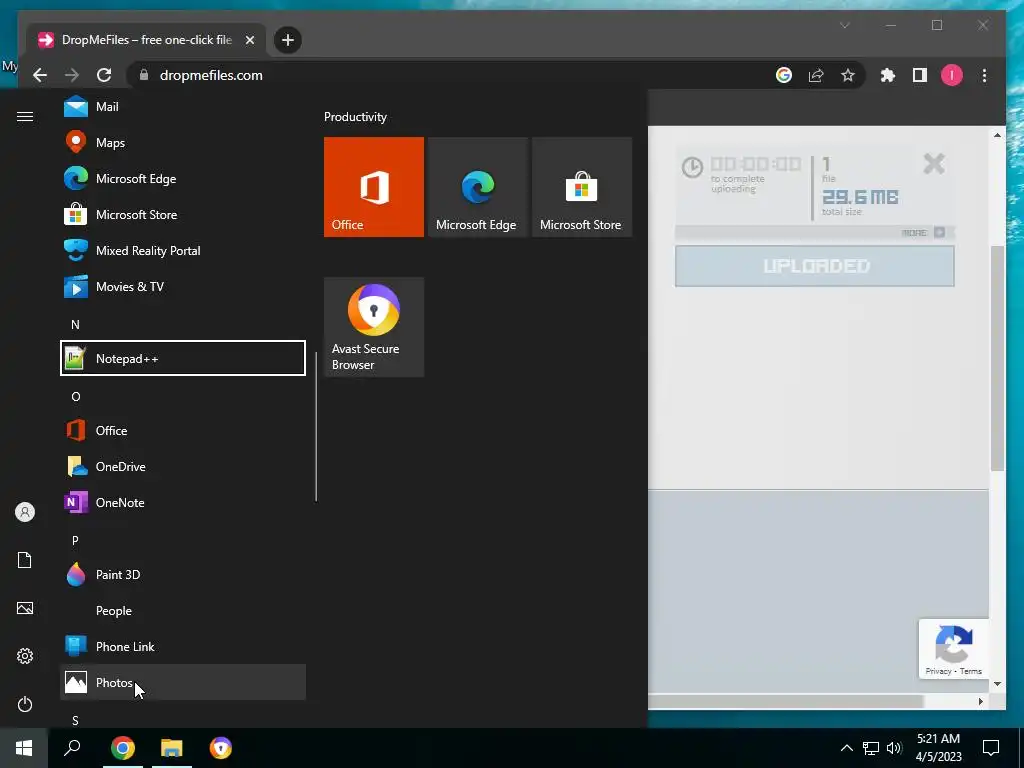1024x768 pixels.
Task: Open the notification center
Action: pyautogui.click(x=991, y=748)
